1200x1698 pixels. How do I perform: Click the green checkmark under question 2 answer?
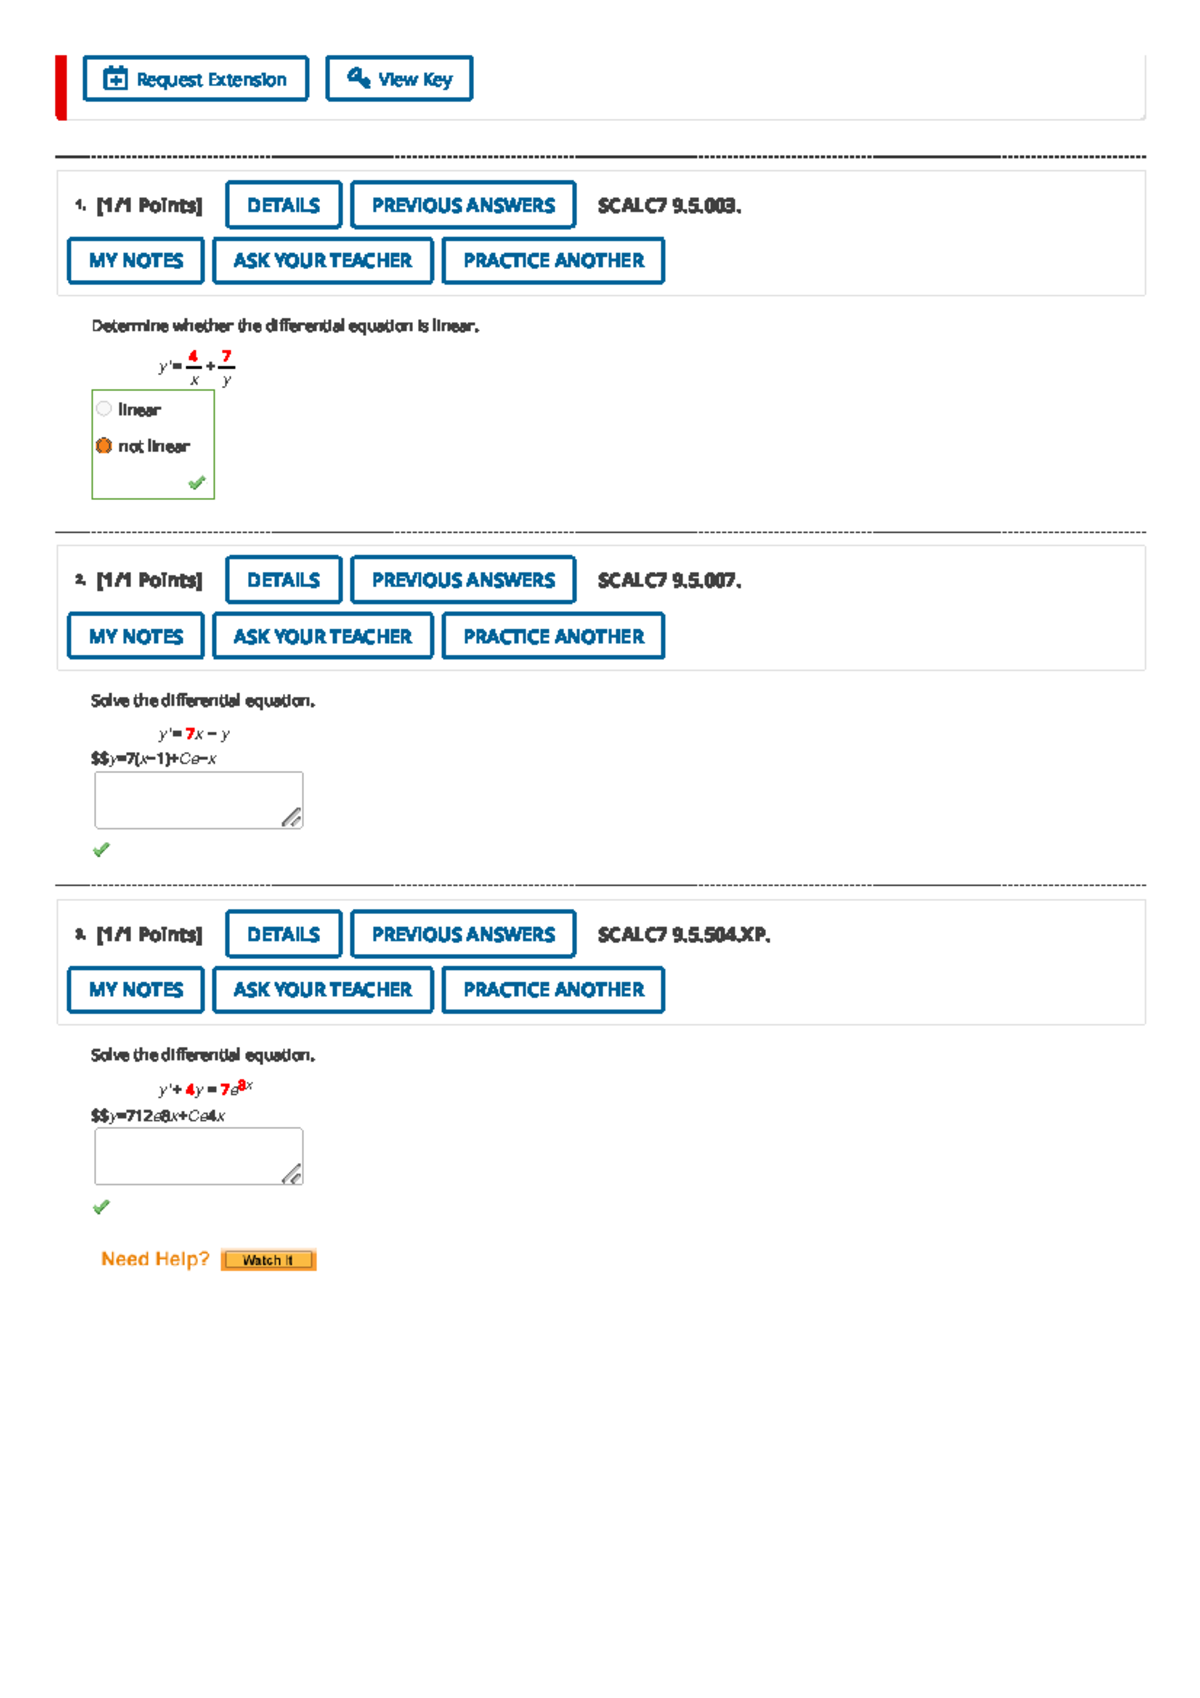tap(101, 850)
